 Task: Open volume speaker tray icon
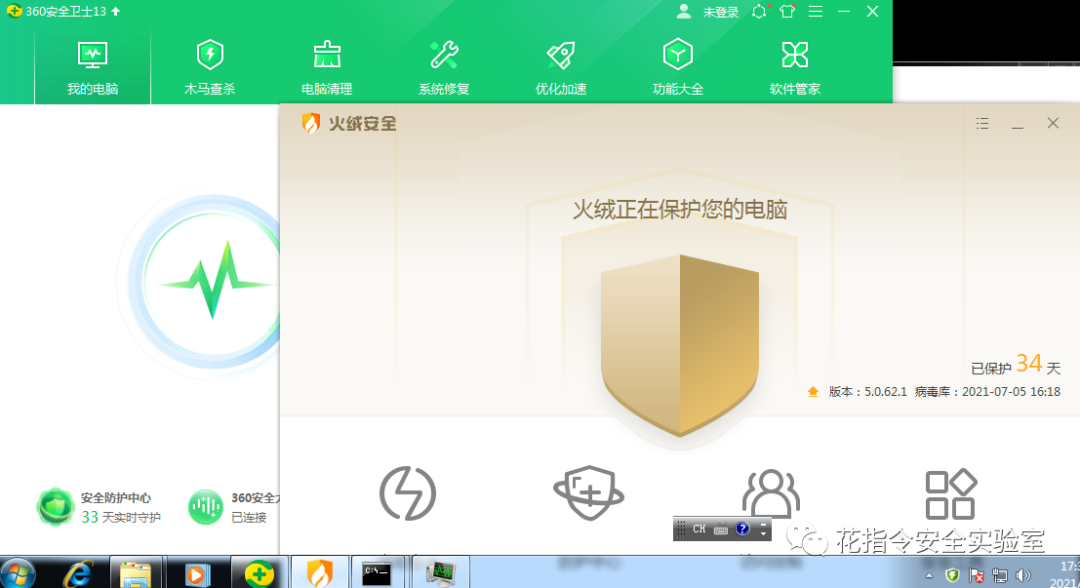coord(1023,575)
